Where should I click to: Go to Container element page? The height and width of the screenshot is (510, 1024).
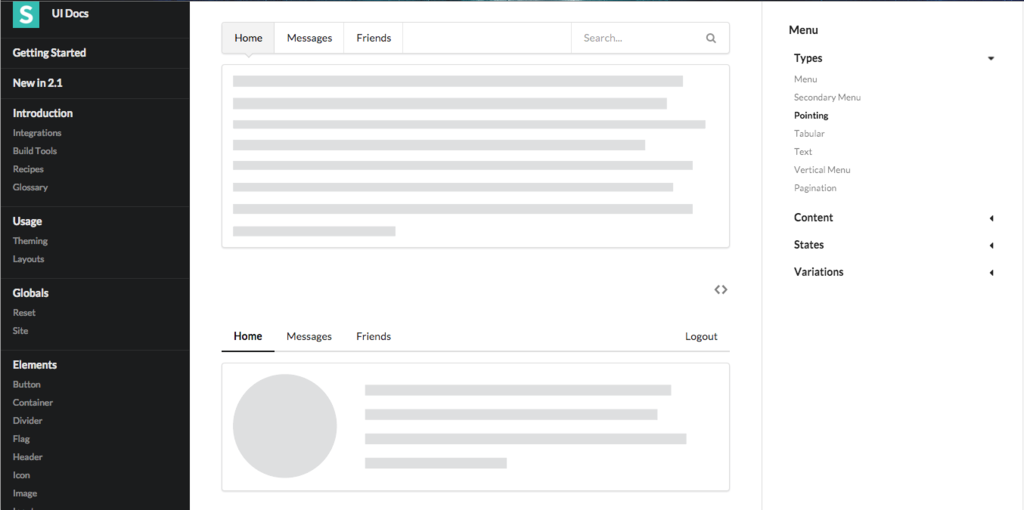click(33, 403)
